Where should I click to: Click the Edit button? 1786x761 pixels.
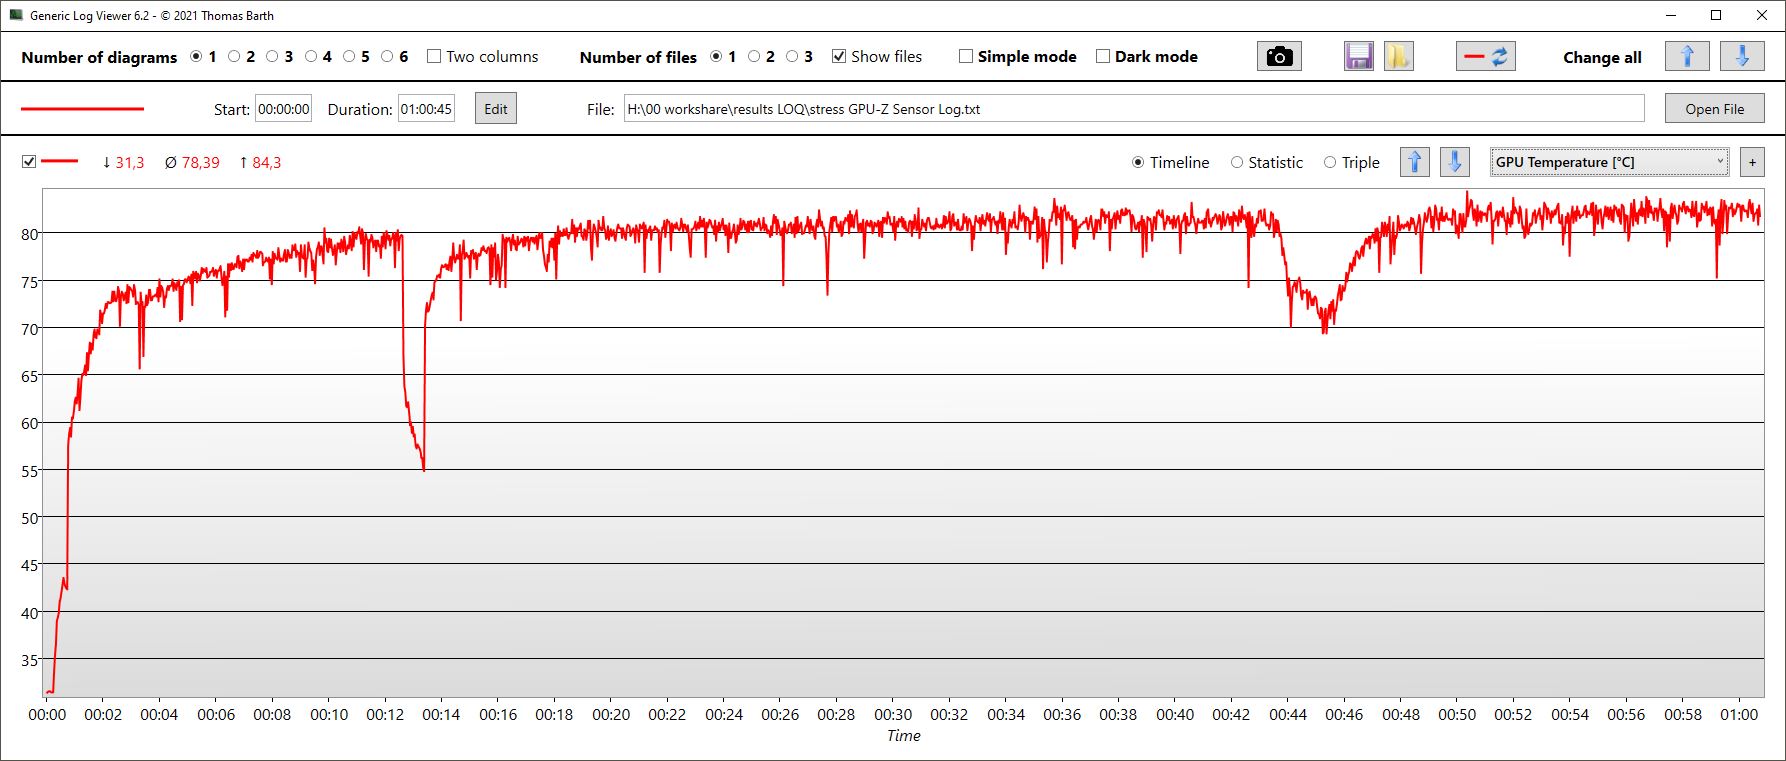click(496, 109)
